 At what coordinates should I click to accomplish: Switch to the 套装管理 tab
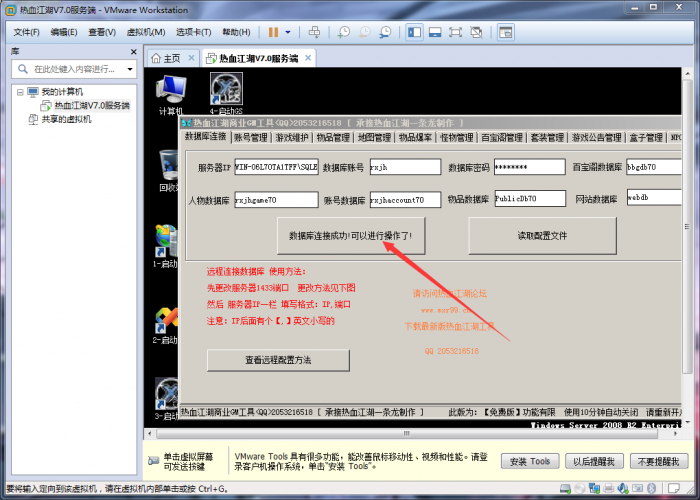click(547, 138)
